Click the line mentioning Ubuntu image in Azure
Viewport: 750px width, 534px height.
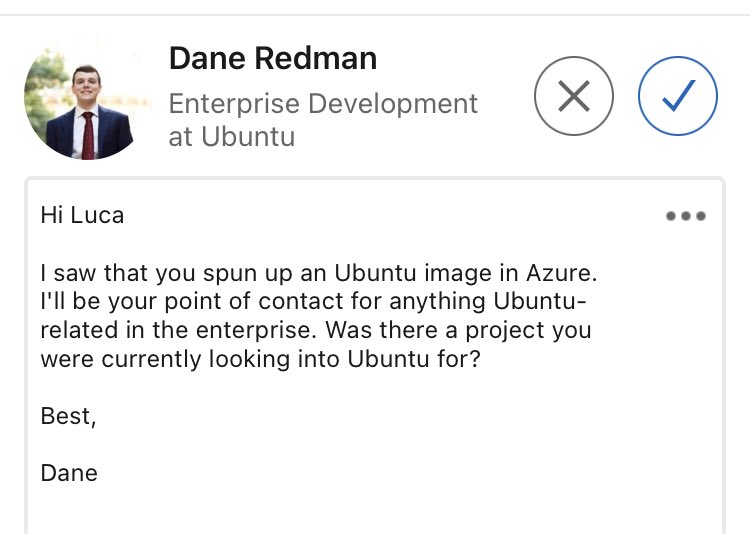[x=318, y=272]
